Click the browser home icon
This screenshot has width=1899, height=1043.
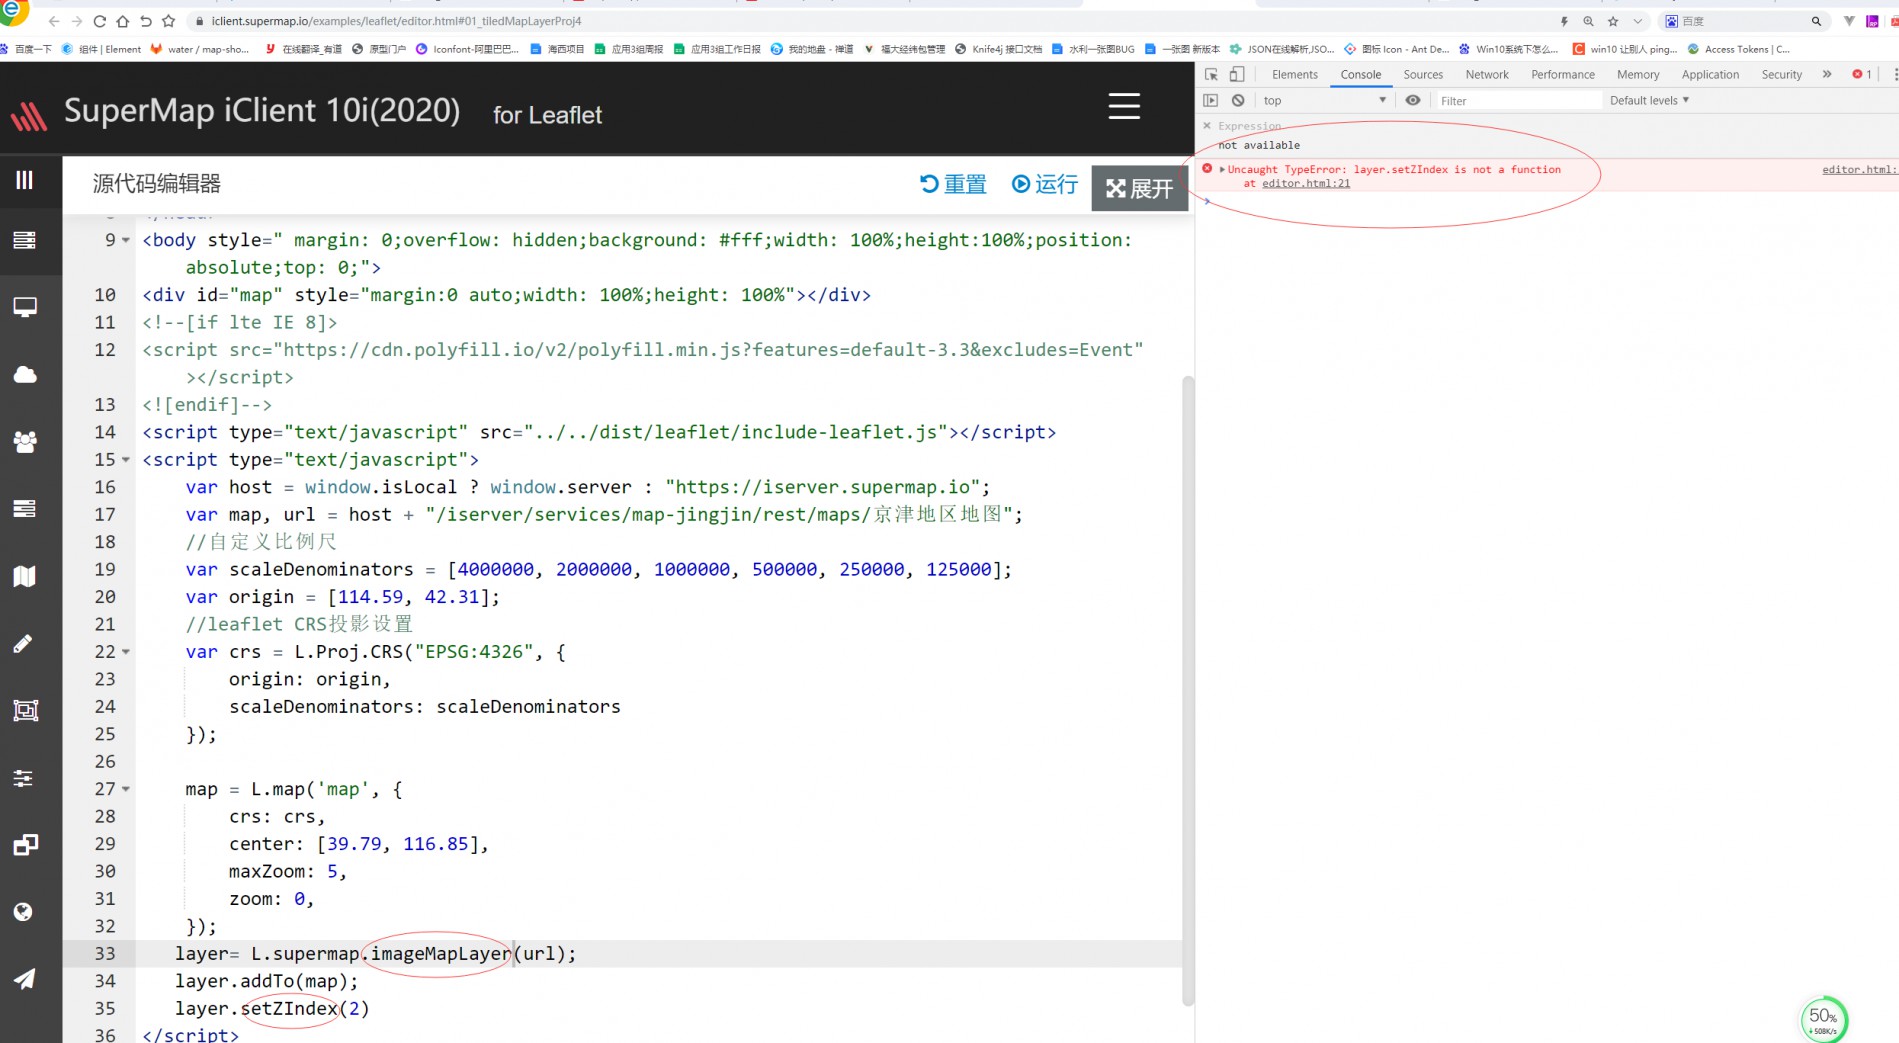(x=122, y=21)
